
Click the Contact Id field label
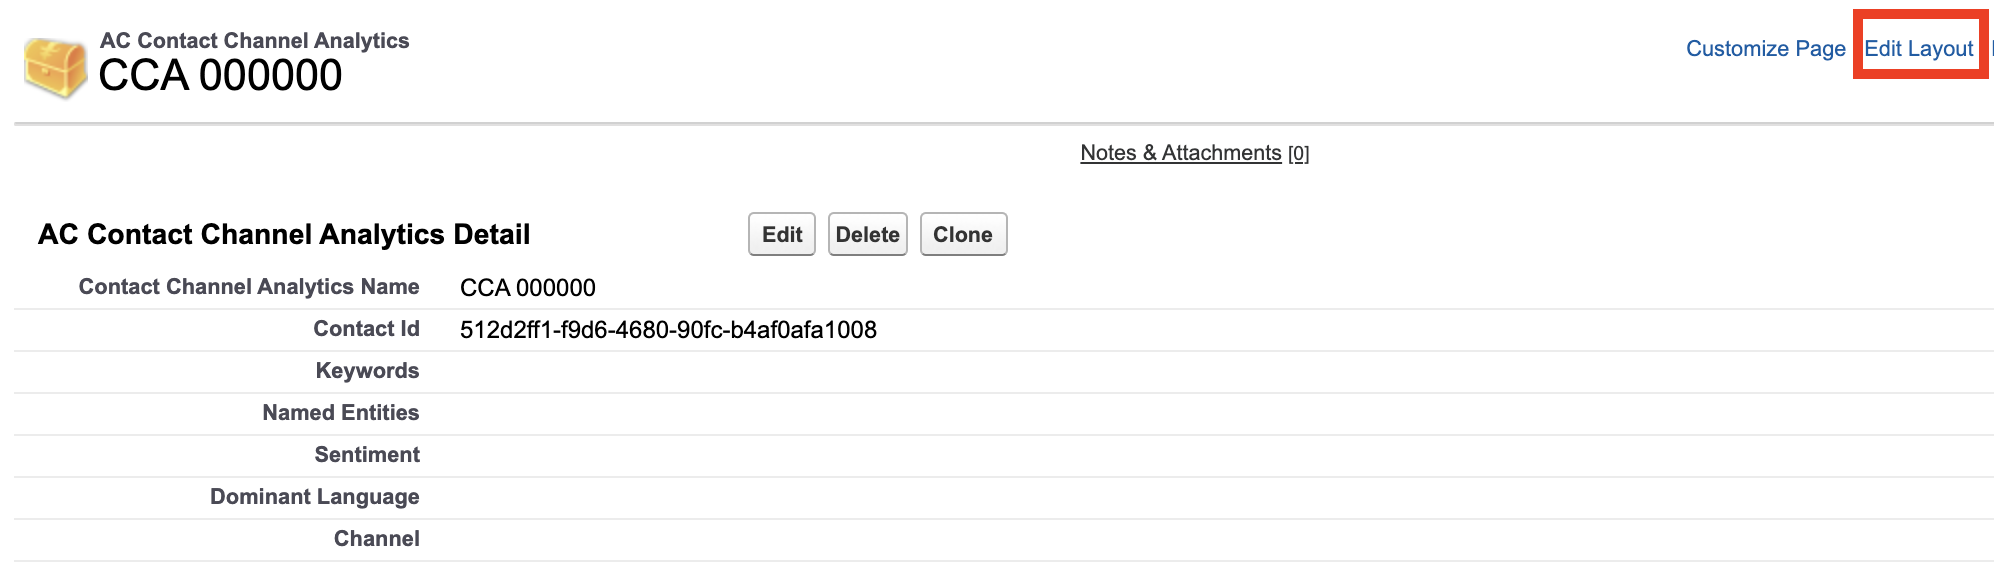click(x=366, y=329)
